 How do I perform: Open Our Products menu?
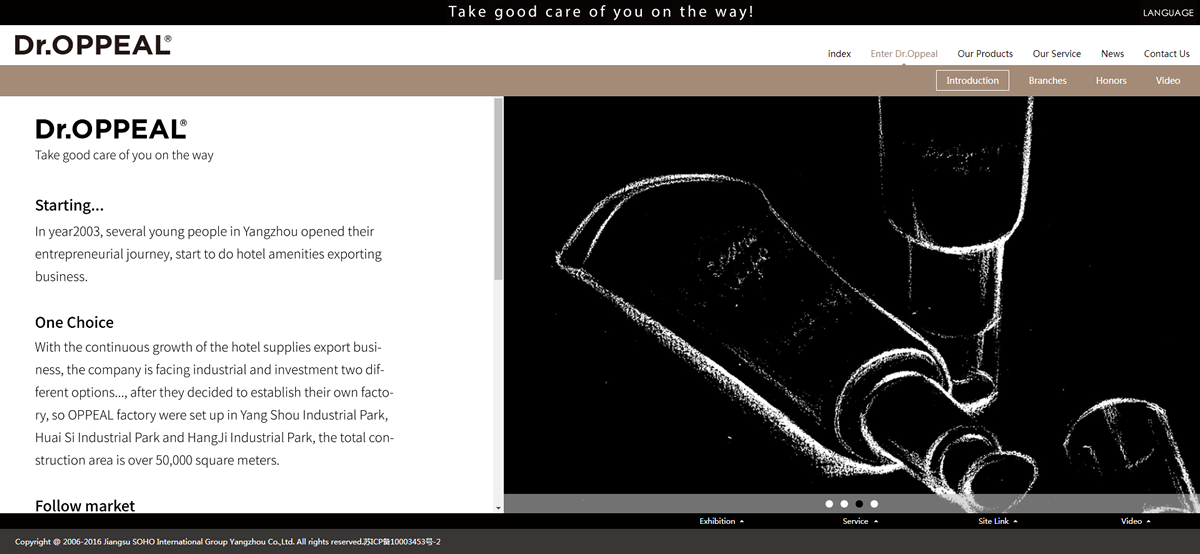tap(985, 54)
